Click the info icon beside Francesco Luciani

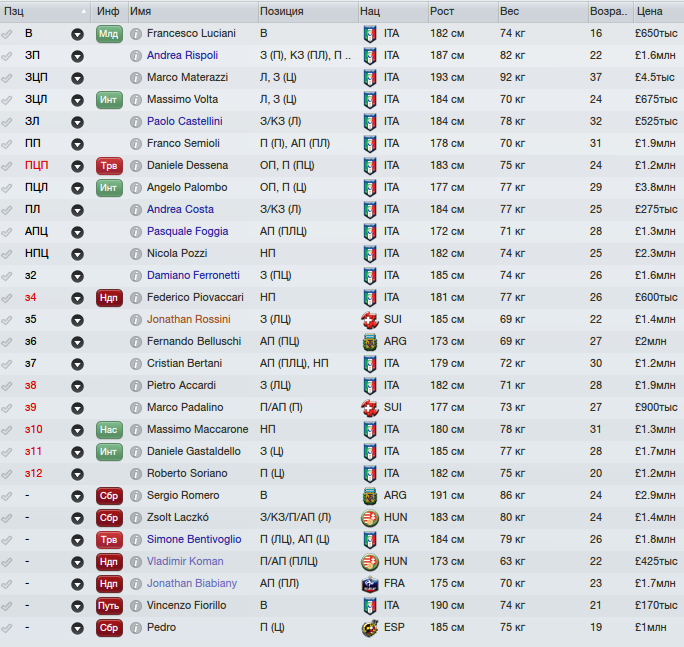pyautogui.click(x=137, y=33)
